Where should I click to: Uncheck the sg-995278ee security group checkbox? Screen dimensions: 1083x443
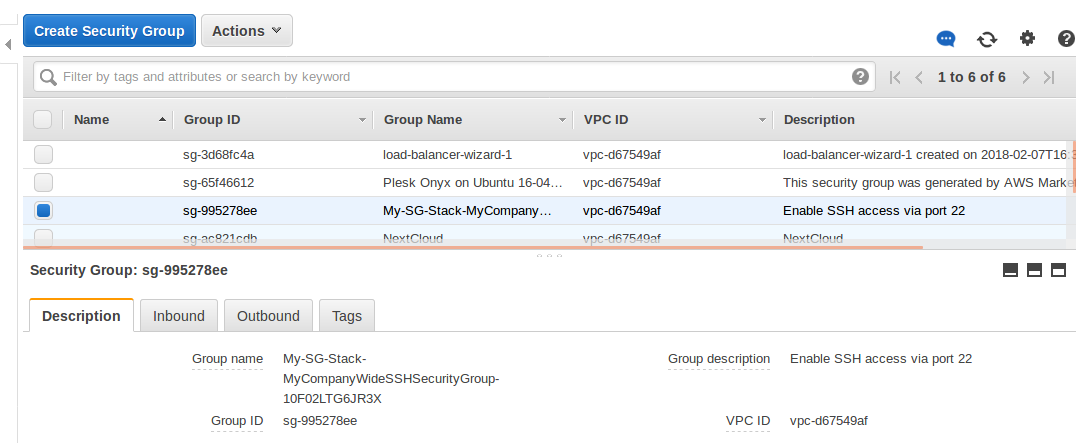click(44, 211)
